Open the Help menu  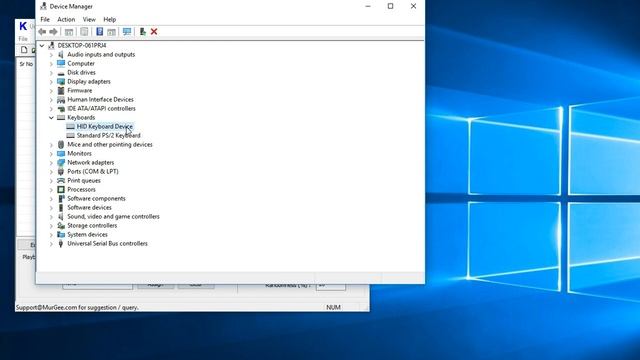[x=109, y=19]
